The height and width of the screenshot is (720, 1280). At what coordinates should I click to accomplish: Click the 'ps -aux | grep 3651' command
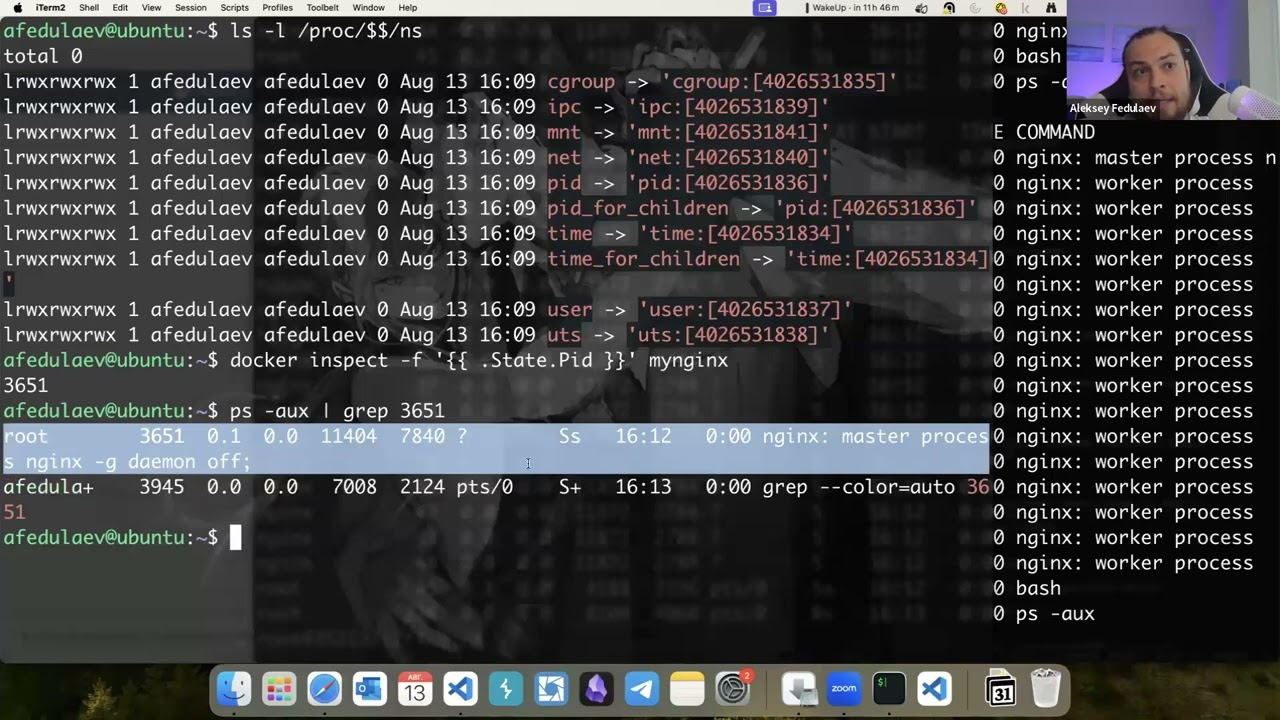337,411
